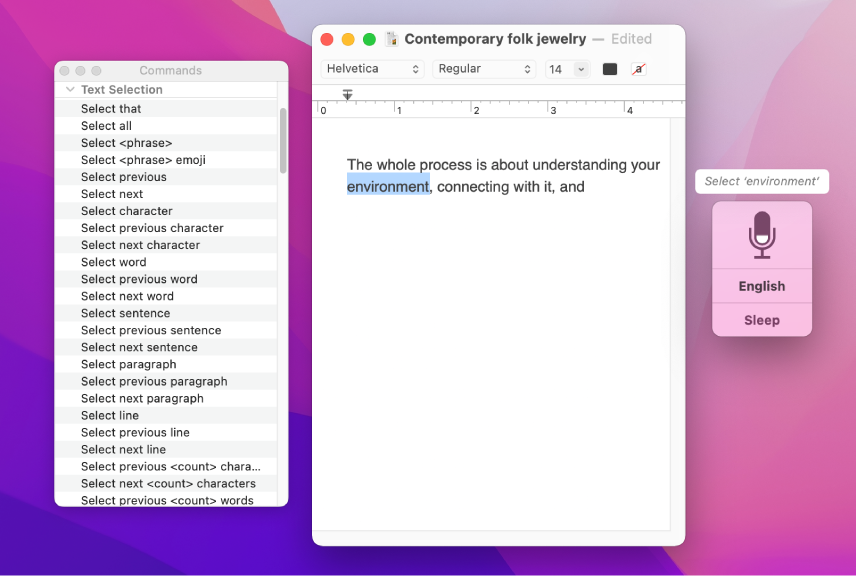This screenshot has width=858, height=578.
Task: Open the text color swatch in the toolbar
Action: click(608, 69)
